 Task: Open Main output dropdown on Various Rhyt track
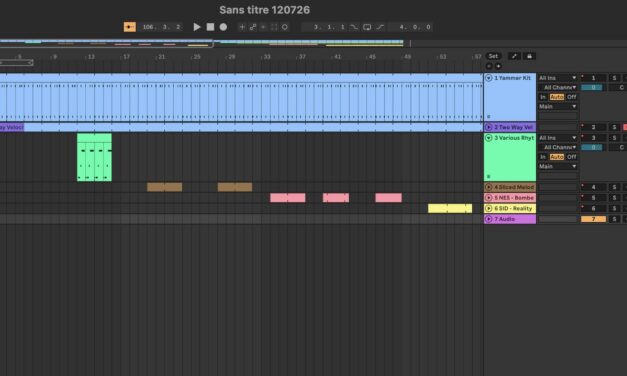(557, 166)
